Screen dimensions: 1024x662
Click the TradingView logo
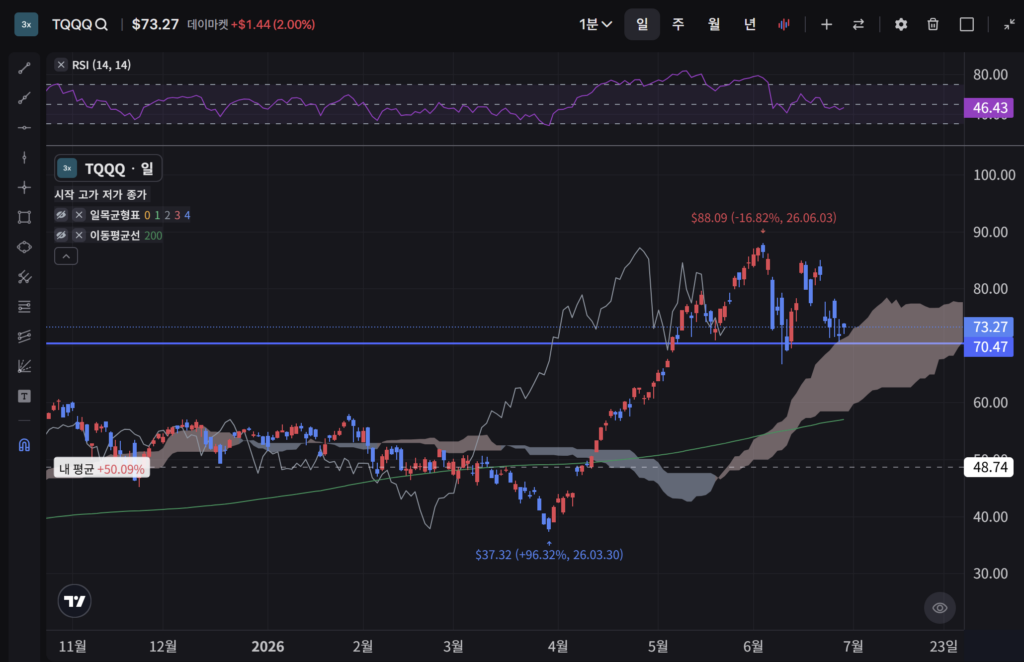coord(74,601)
